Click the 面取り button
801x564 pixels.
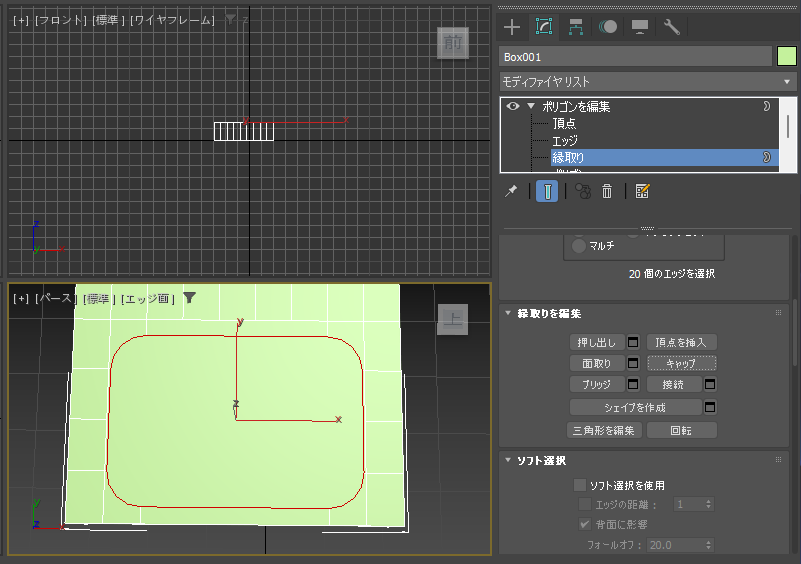coord(597,363)
